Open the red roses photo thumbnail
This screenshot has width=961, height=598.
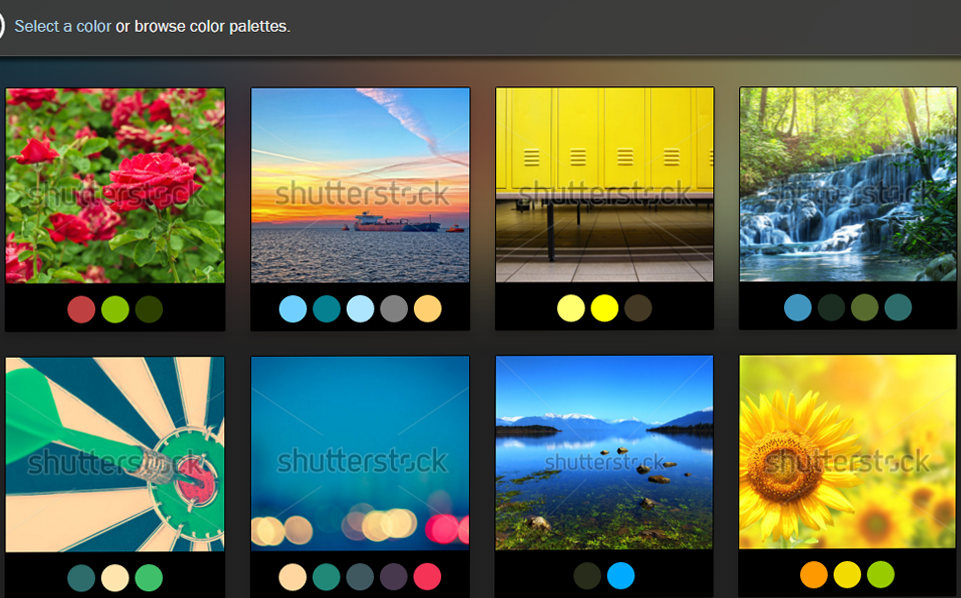(x=115, y=185)
